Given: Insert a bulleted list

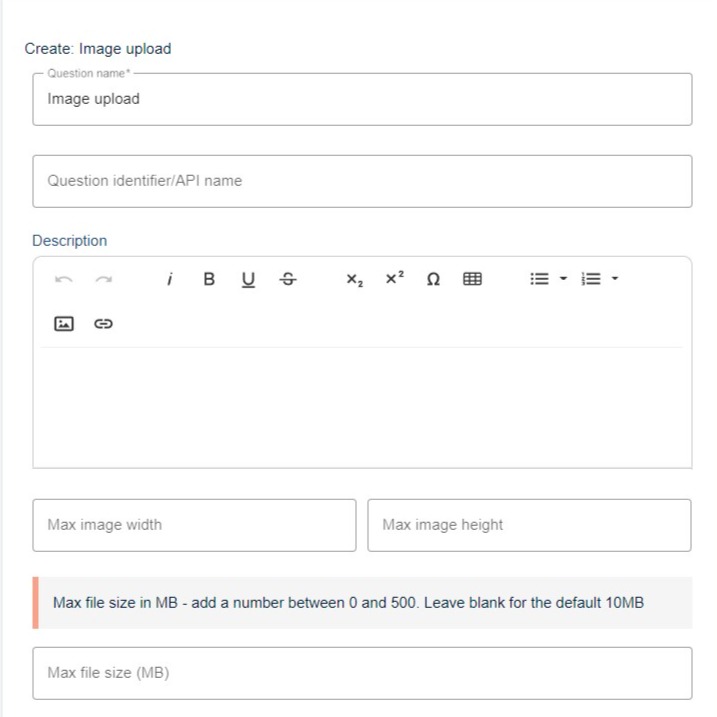Looking at the screenshot, I should coord(540,278).
